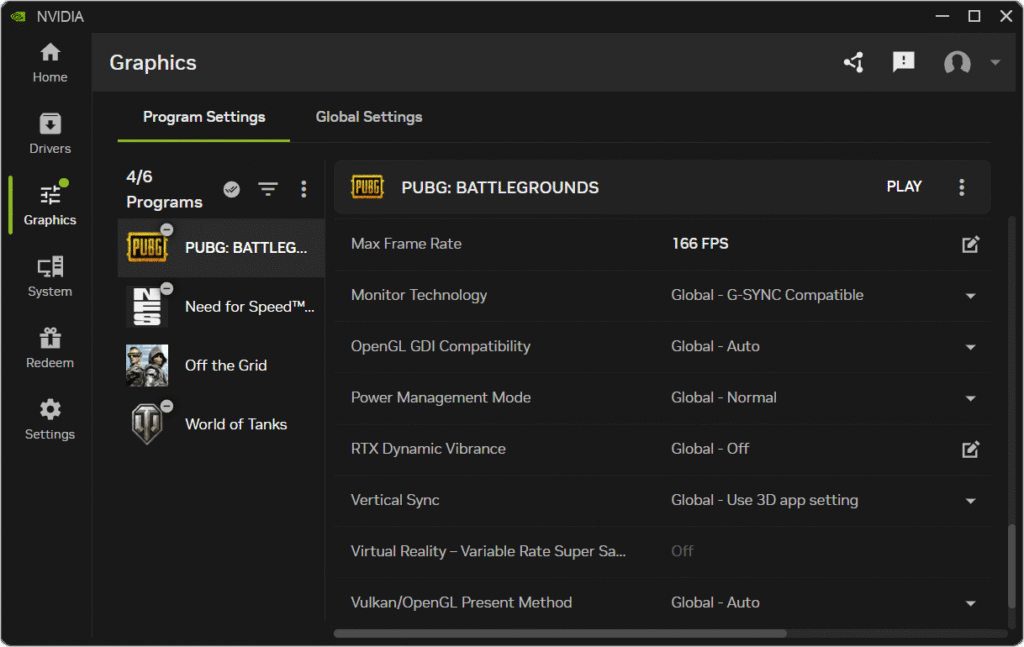
Task: Click the RTX Dynamic Vibrance label
Action: (x=428, y=449)
